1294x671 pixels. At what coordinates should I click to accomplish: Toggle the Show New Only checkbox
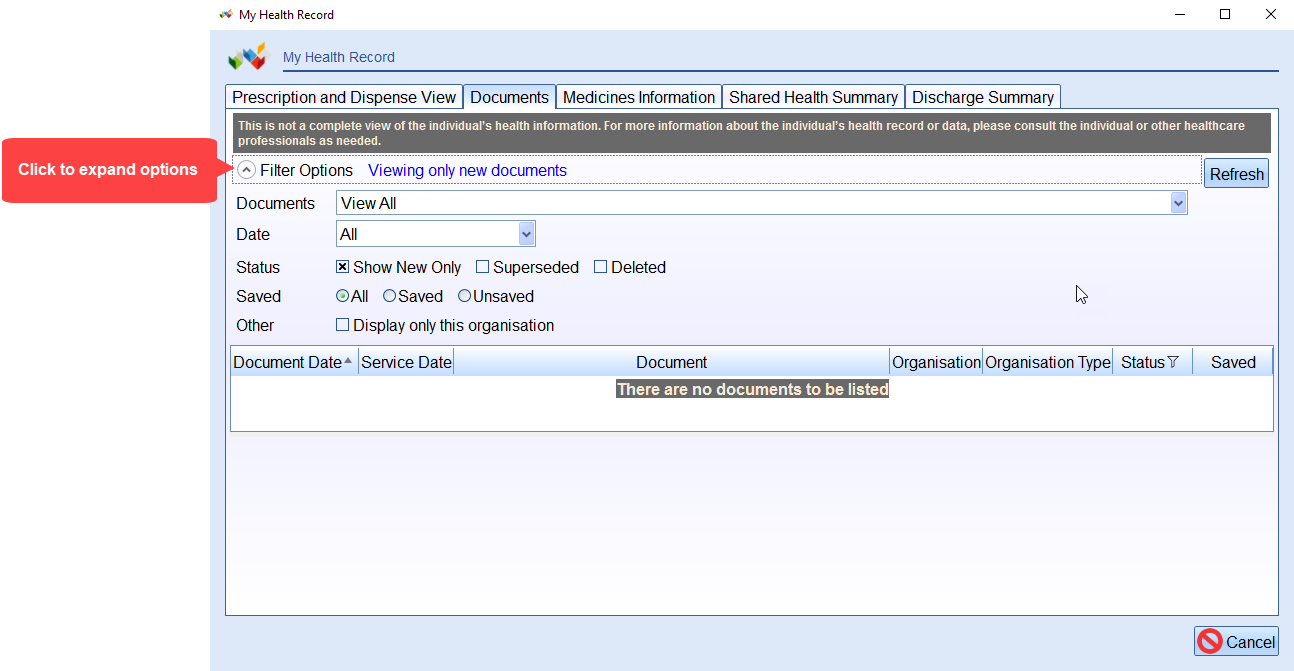click(343, 267)
